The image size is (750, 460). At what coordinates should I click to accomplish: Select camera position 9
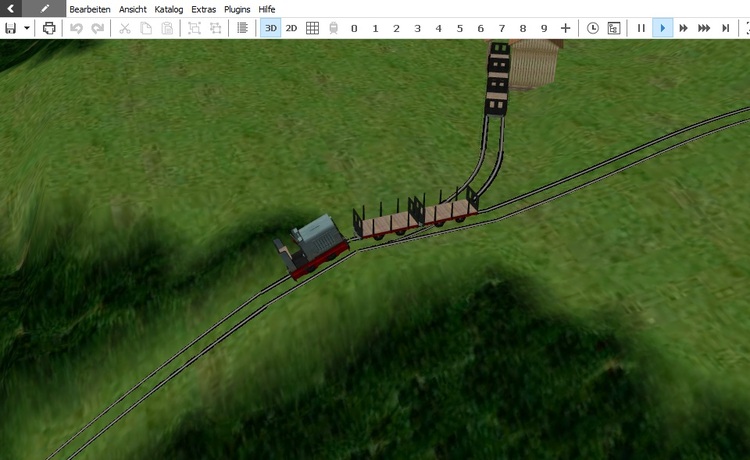544,29
